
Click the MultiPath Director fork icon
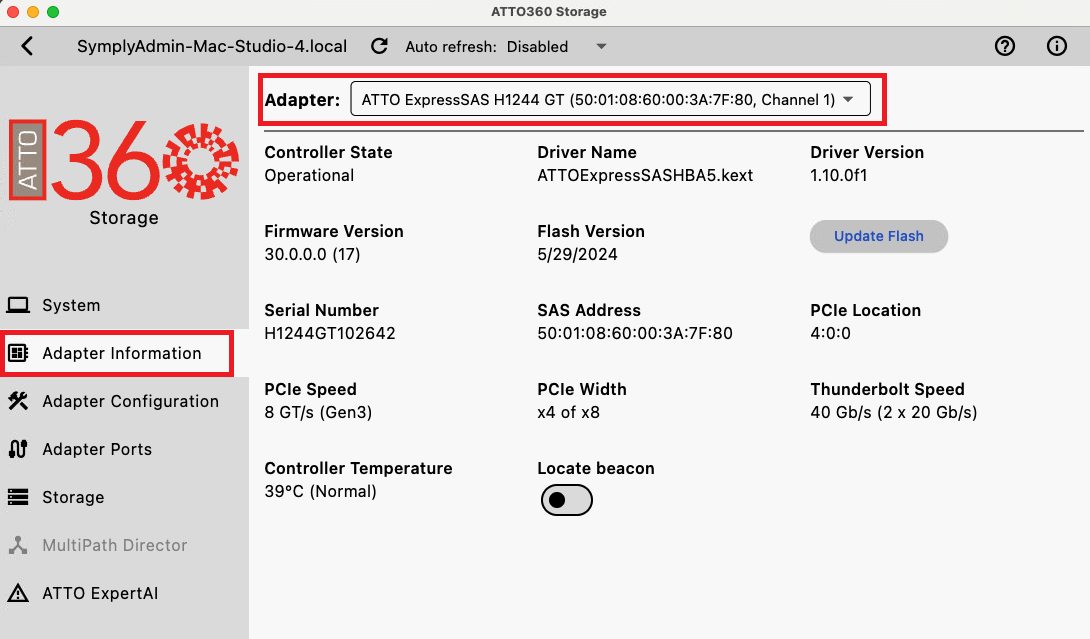18,545
